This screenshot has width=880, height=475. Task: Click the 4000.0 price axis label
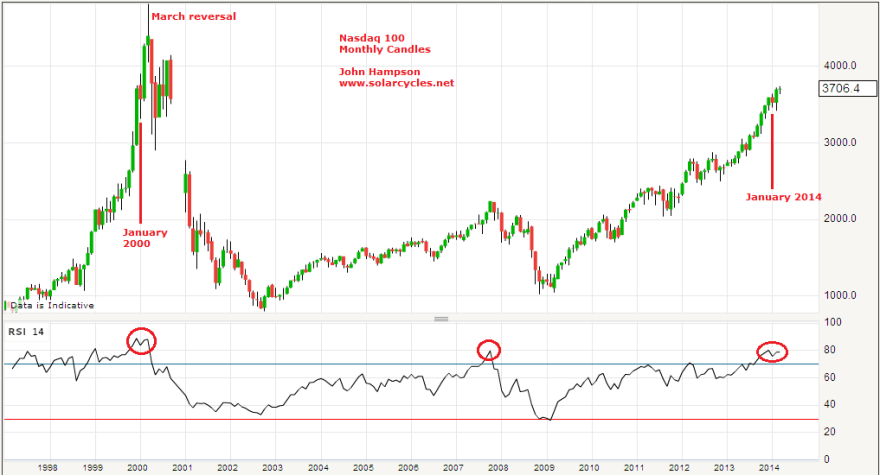840,65
